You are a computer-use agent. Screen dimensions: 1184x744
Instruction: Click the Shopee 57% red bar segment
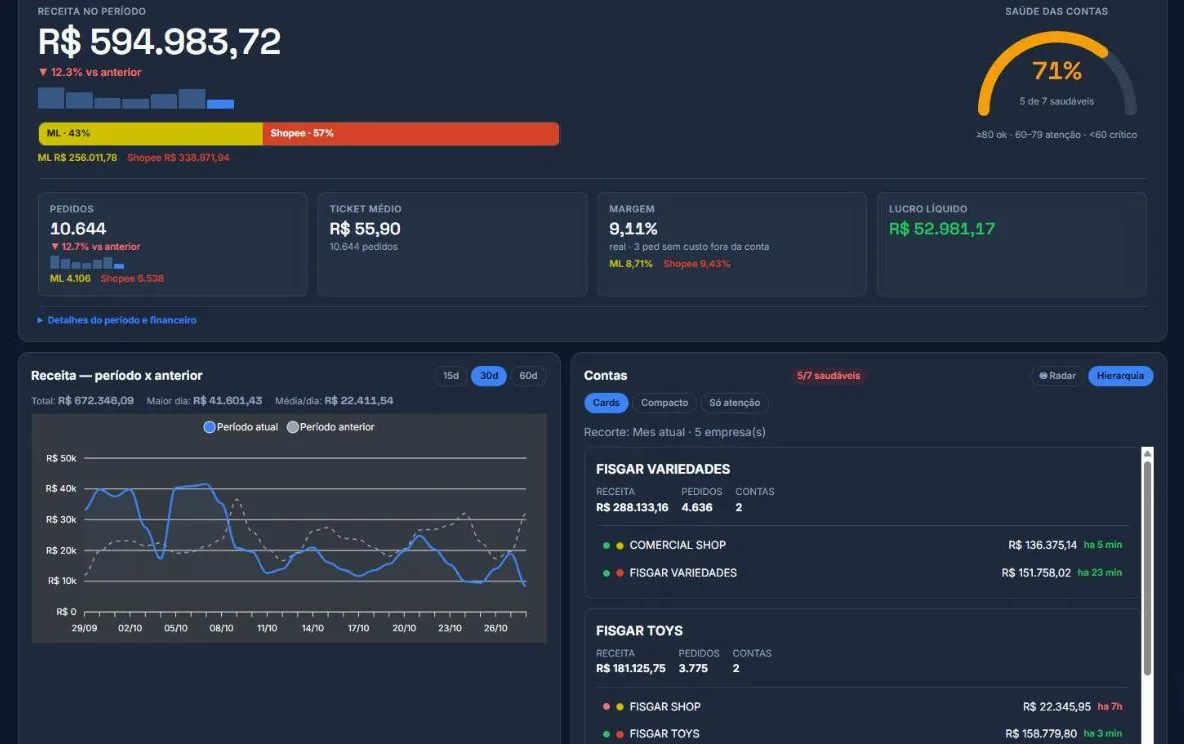click(411, 134)
